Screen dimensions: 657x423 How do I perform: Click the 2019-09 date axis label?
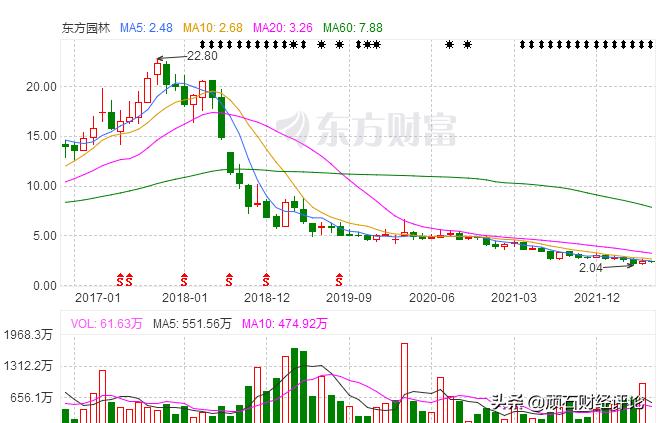click(349, 298)
